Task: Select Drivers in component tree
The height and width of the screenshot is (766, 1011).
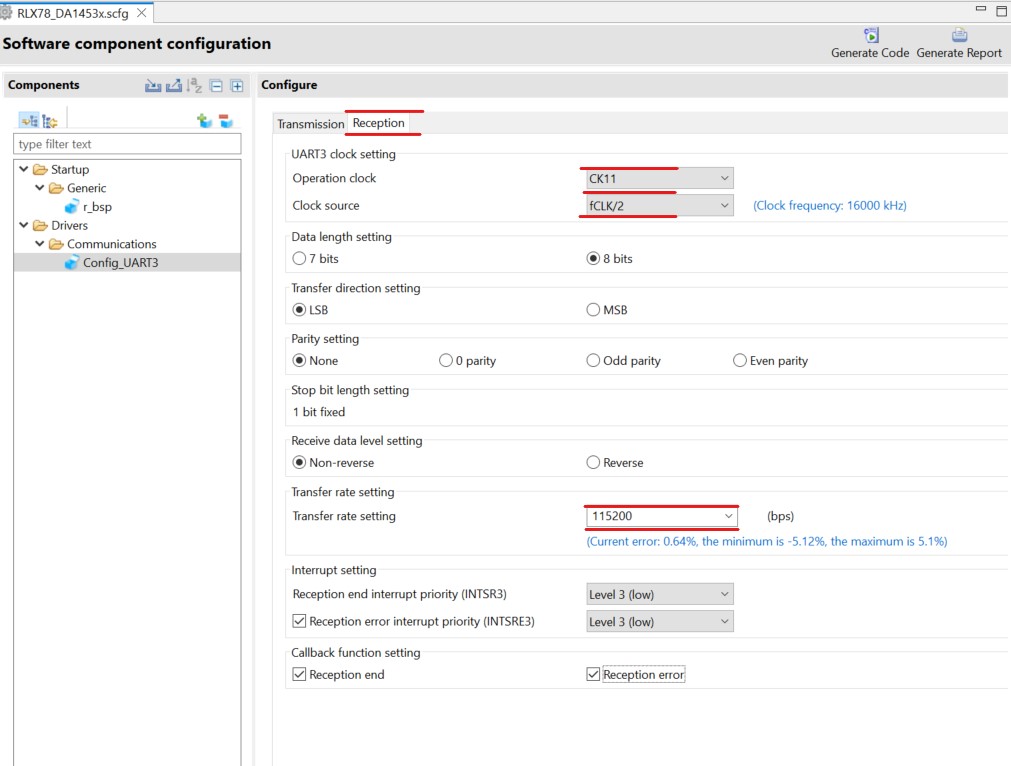Action: coord(69,226)
